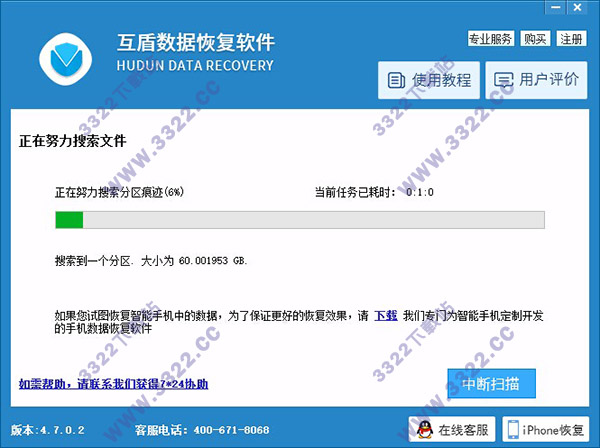This screenshot has width=600, height=448.
Task: Follow the 下载 download link
Action: coord(386,316)
